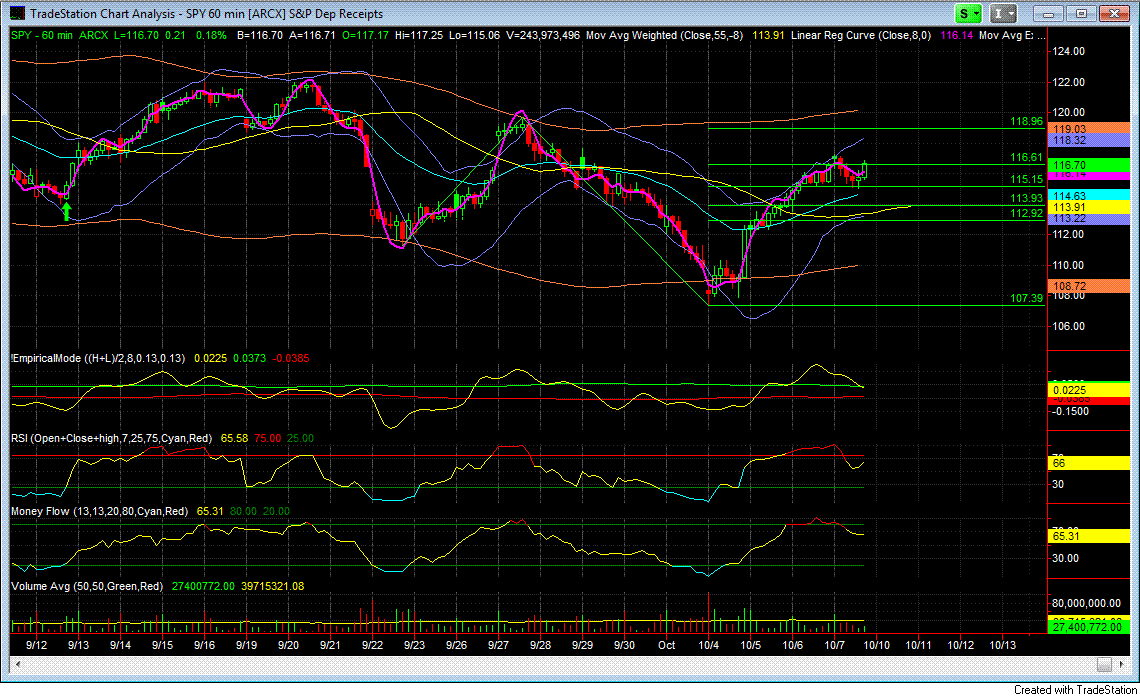Open the TradeStation window system-menu icon
Screen dimensions: 1140x696
pos(16,13)
